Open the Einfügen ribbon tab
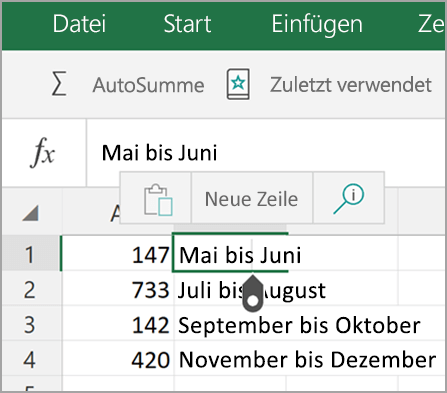 click(x=317, y=25)
